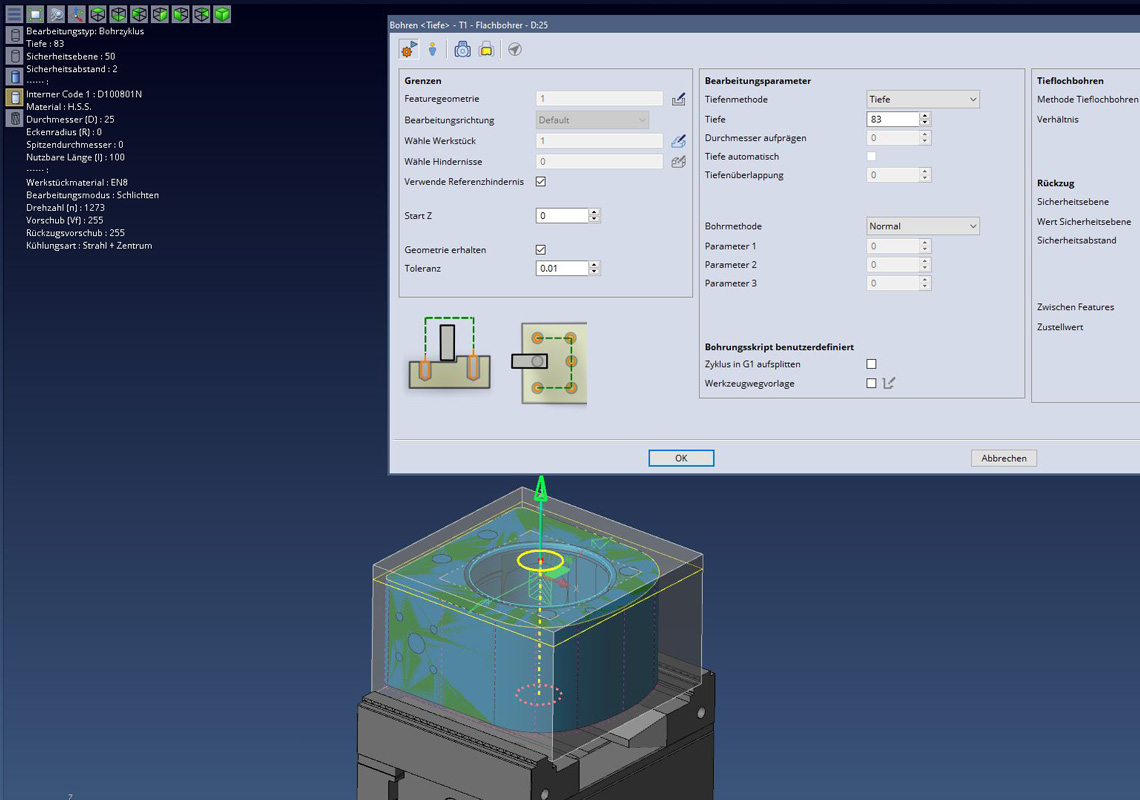Screen dimensions: 1140x800
Task: Enable Zyklus in G1 aufsplitten checkbox
Action: pyautogui.click(x=871, y=364)
